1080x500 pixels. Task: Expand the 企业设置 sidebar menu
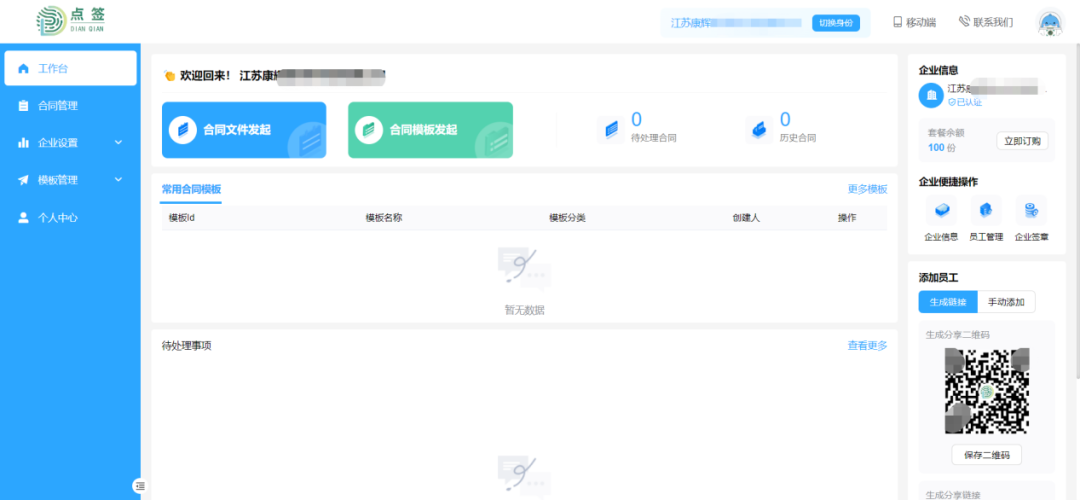(x=70, y=143)
